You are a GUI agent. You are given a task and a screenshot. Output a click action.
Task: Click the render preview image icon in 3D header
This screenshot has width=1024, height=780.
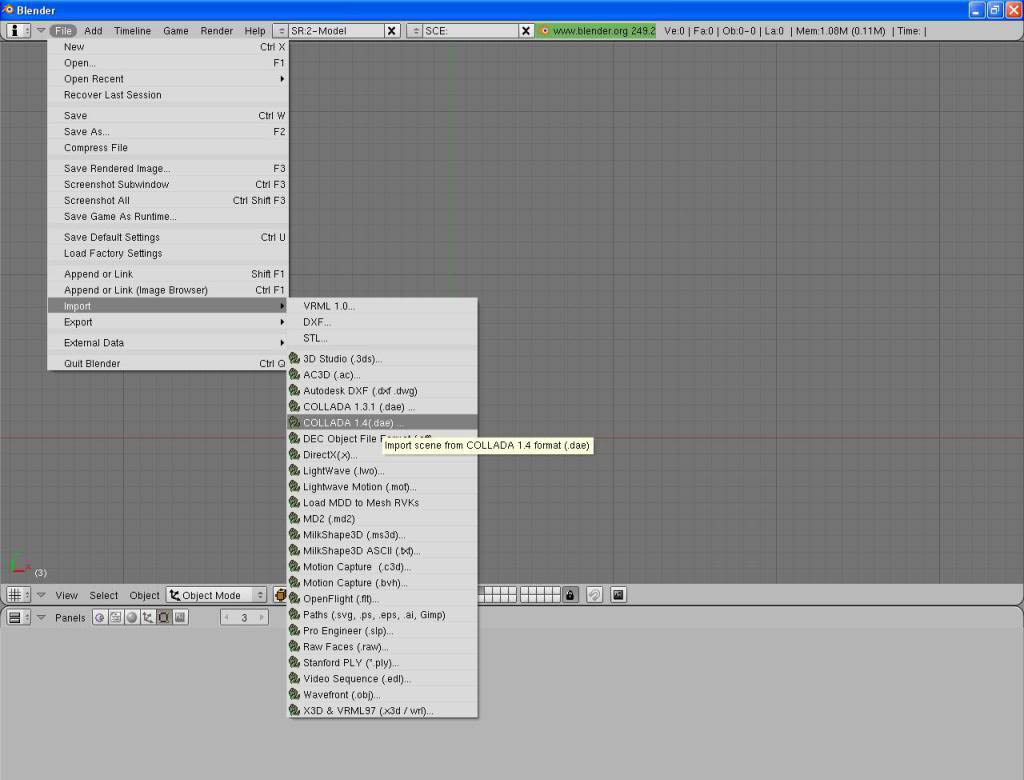coord(619,595)
